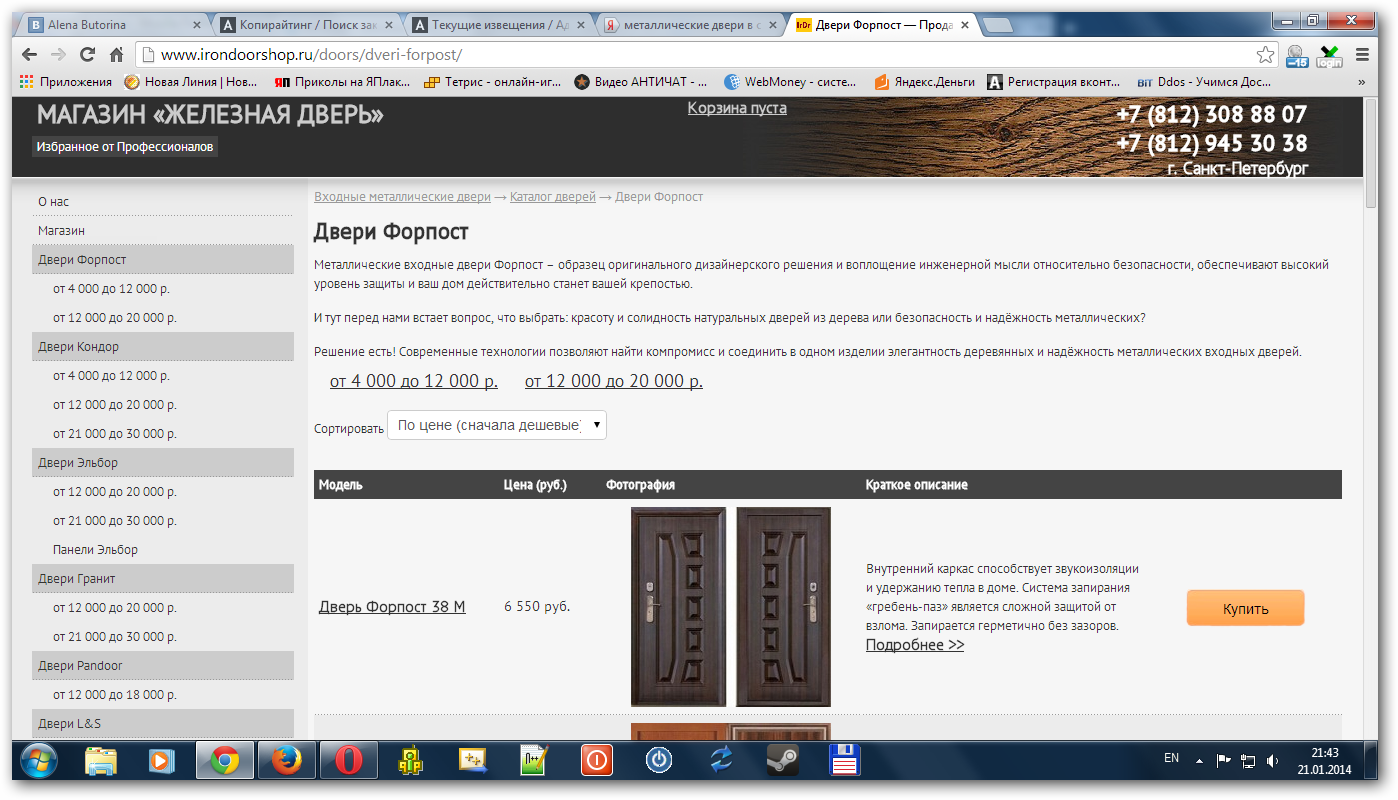Screen dimensions: 1398x800
Task: Select the Двери Гранит sidebar section
Action: click(163, 578)
